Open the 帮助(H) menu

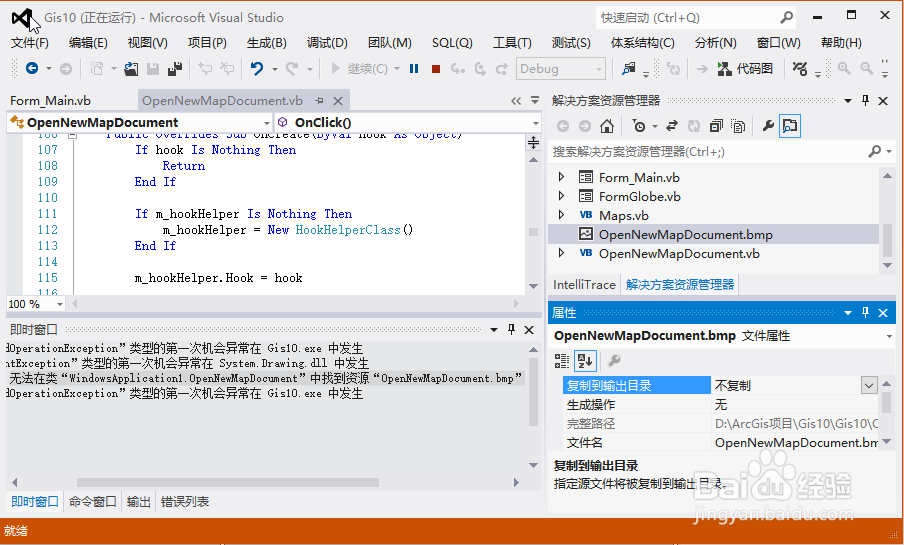[841, 43]
